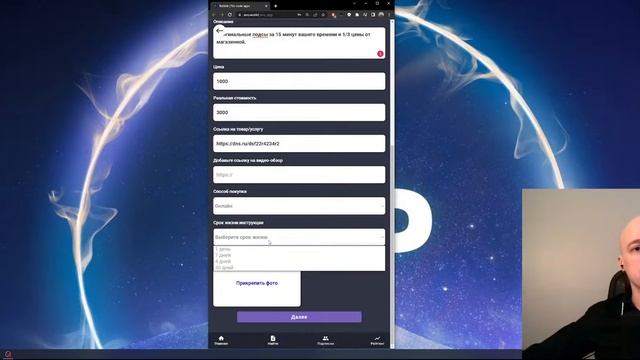
Task: Choose the third days option in list
Action: 223,261
